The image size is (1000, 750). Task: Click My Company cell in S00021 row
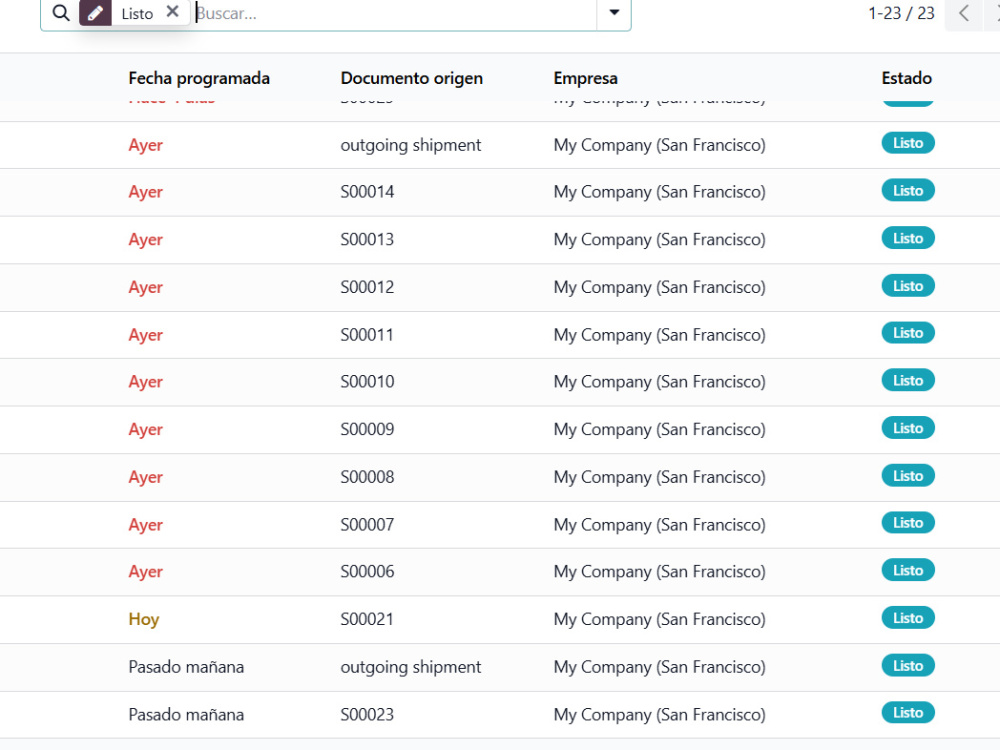tap(659, 619)
